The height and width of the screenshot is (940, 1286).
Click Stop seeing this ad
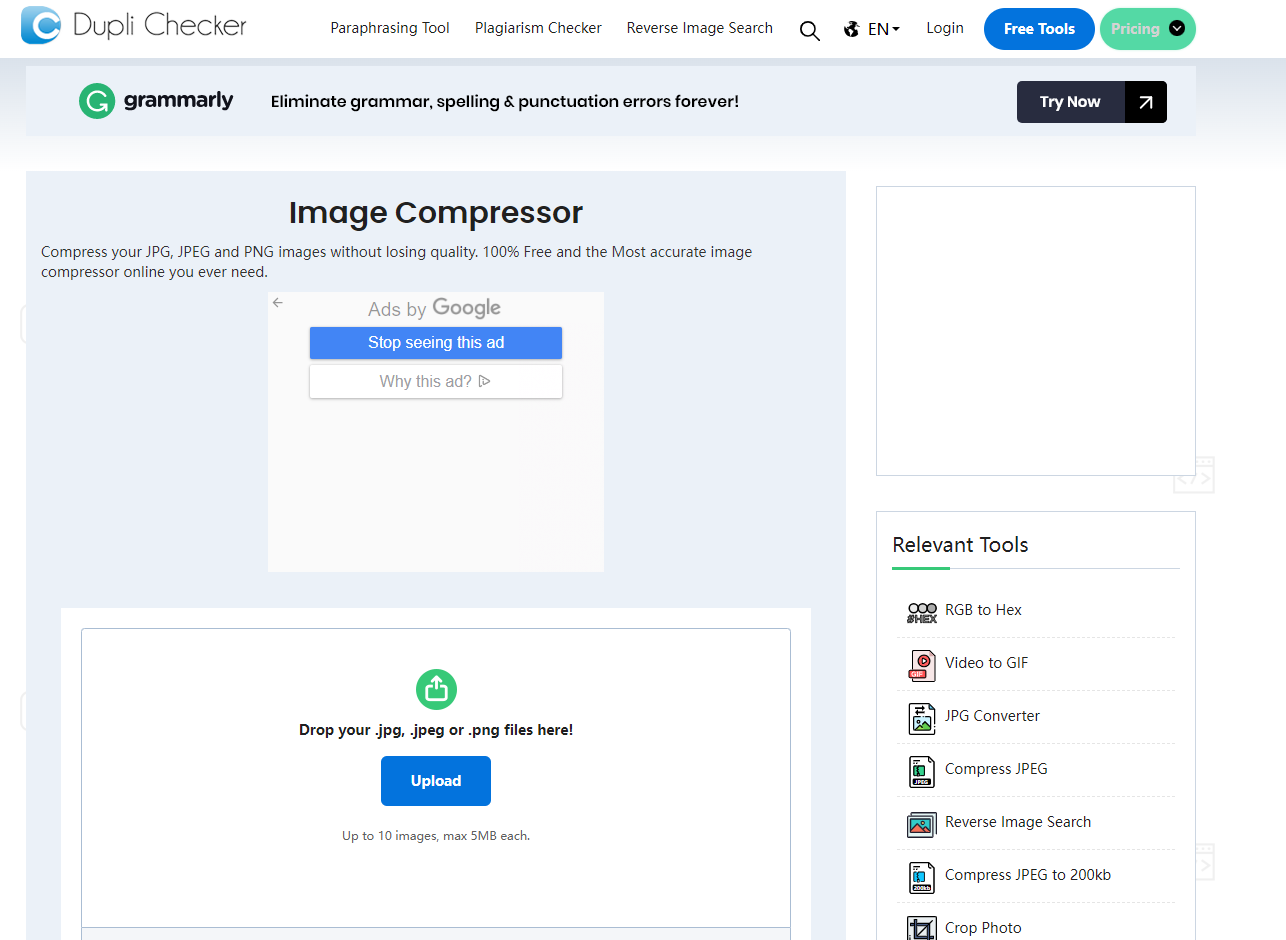tap(436, 343)
